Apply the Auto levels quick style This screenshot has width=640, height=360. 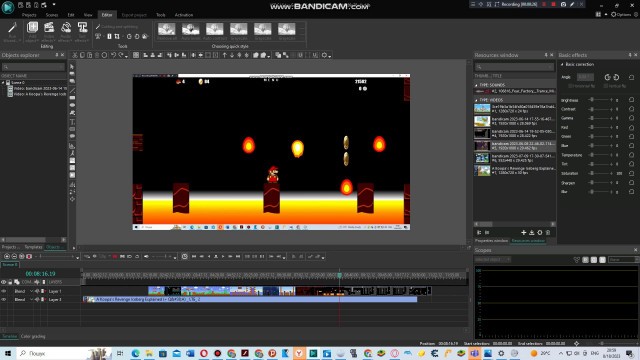pos(191,32)
